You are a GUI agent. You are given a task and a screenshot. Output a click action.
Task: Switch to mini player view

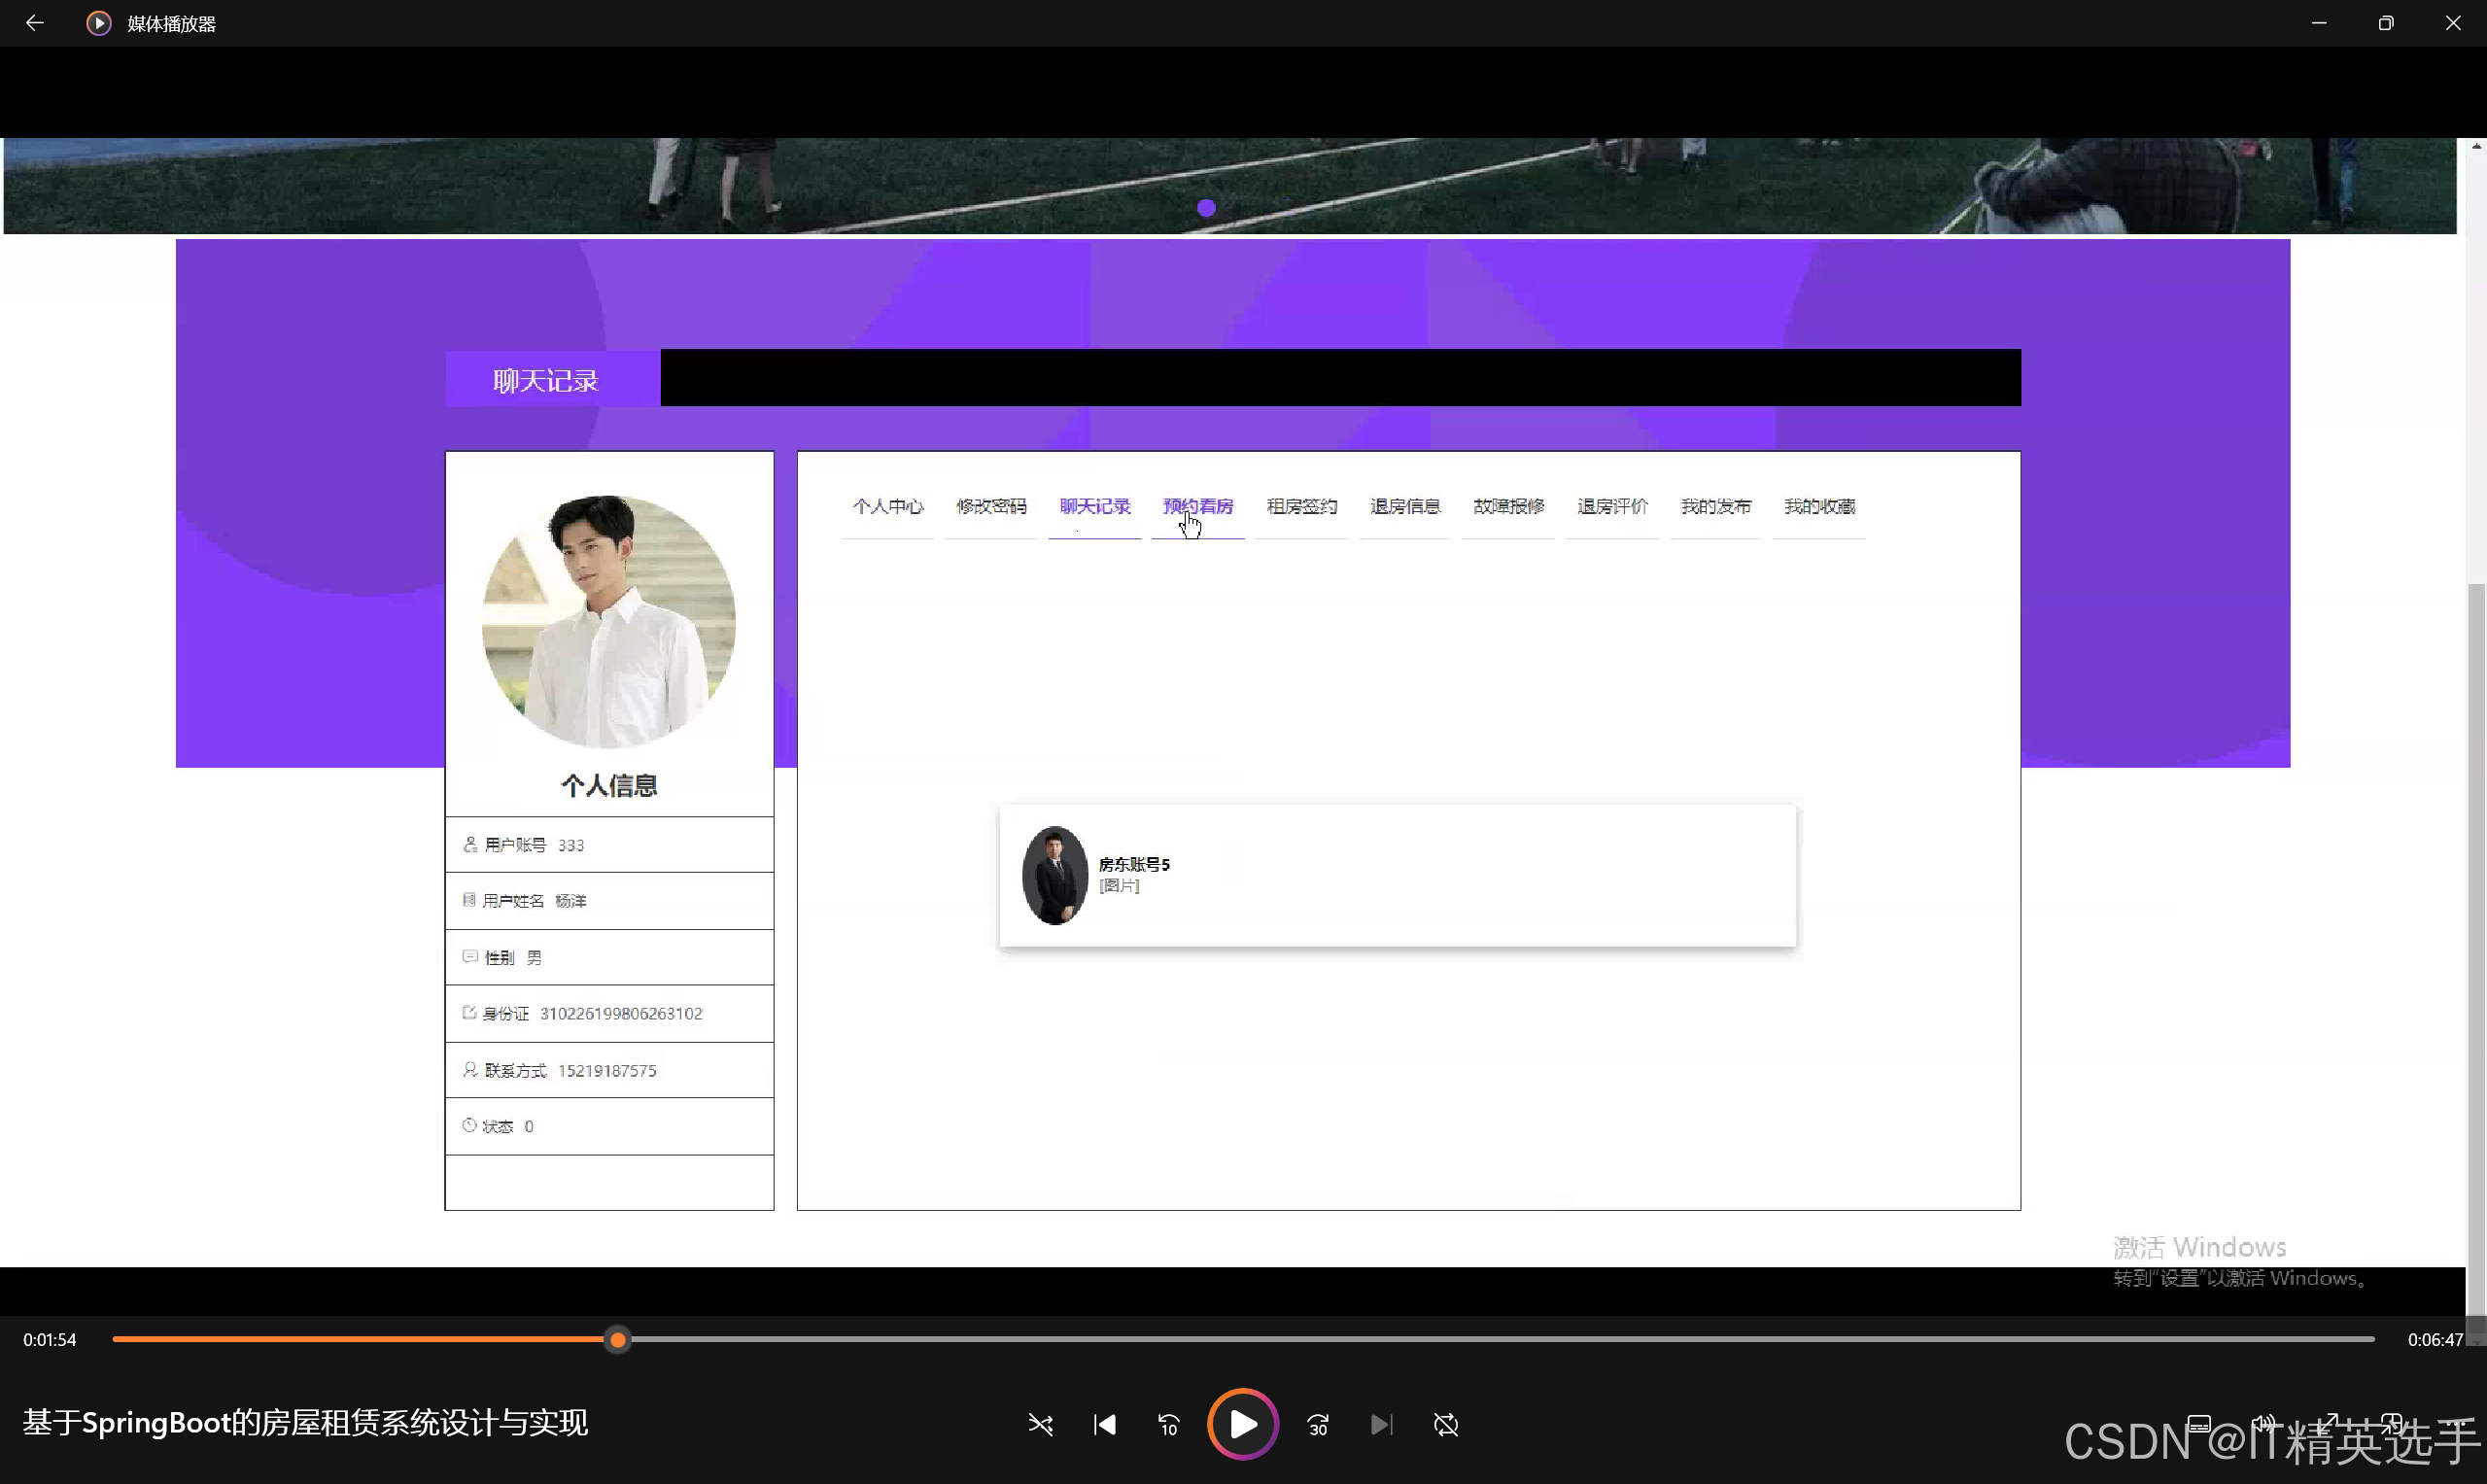[x=2392, y=1423]
